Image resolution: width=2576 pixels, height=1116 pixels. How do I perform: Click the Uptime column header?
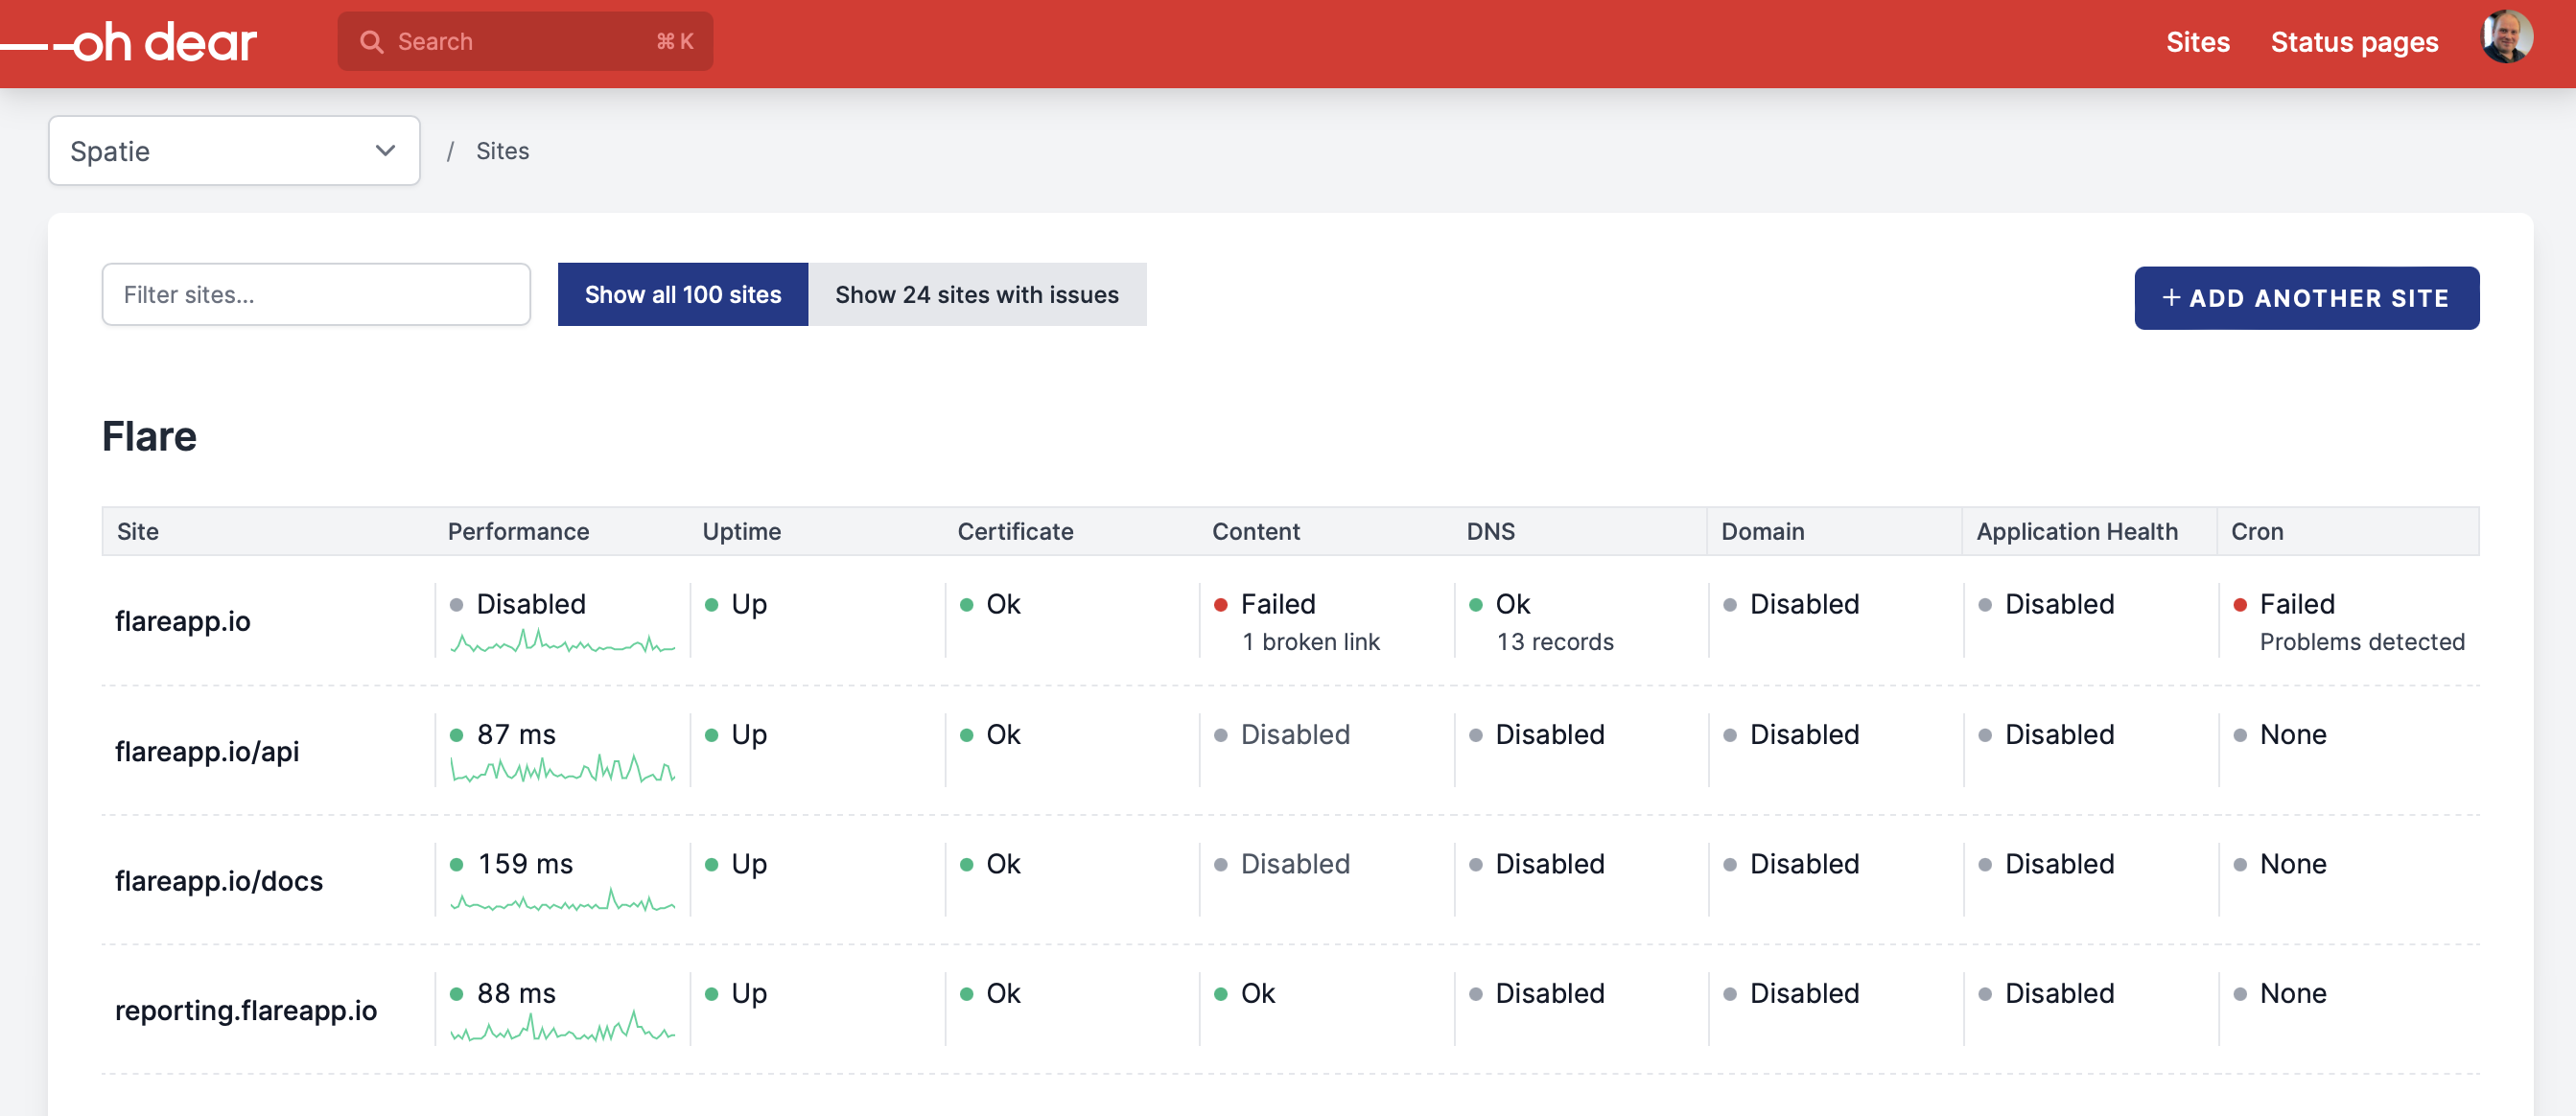click(x=741, y=531)
